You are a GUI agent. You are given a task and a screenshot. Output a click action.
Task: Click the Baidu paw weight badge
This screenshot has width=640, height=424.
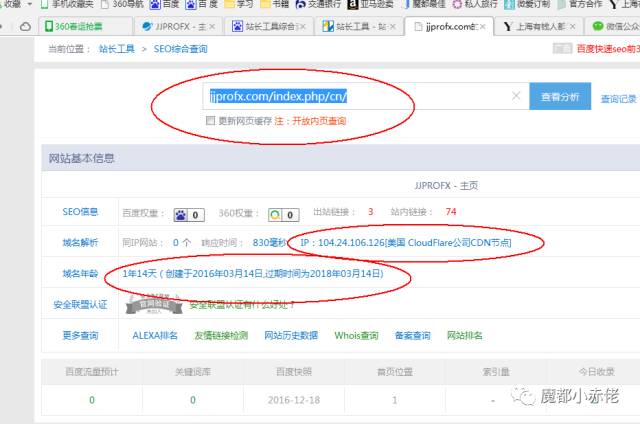[x=189, y=215]
